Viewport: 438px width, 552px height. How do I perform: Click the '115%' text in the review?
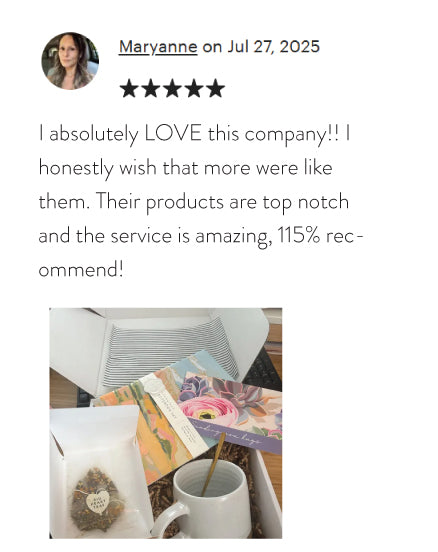coord(299,236)
